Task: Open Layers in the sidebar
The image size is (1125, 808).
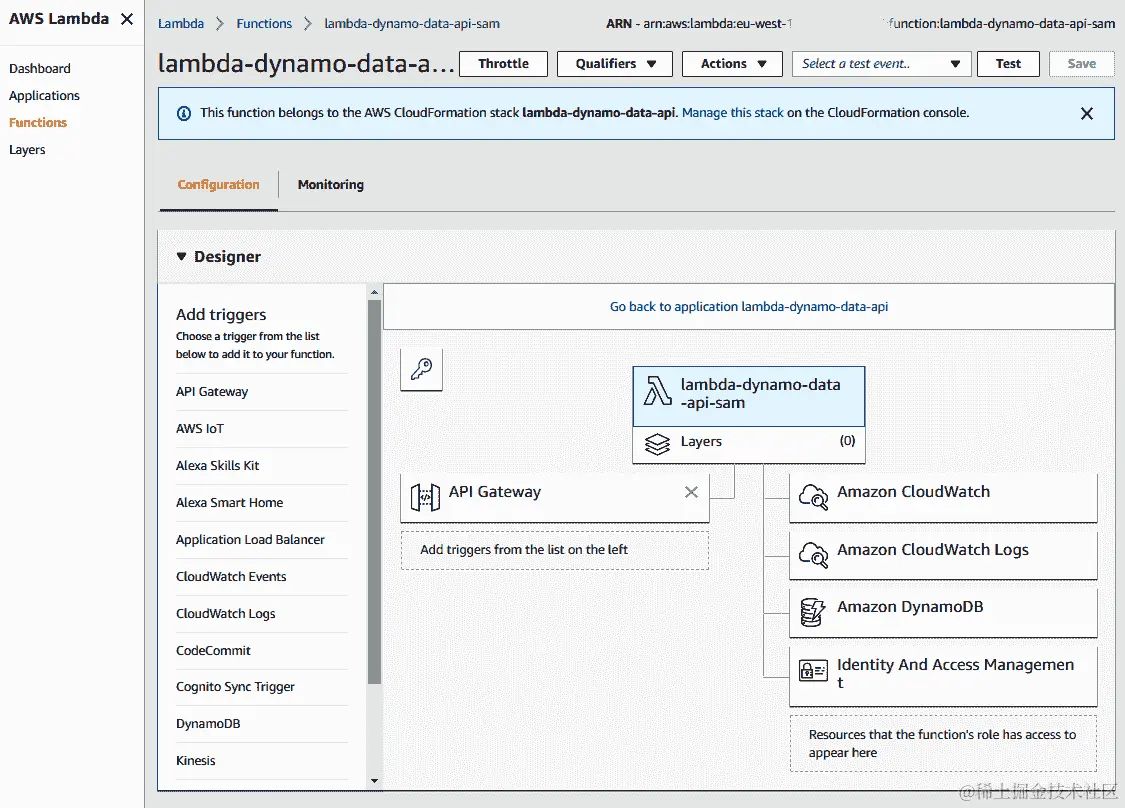Action: pos(27,150)
